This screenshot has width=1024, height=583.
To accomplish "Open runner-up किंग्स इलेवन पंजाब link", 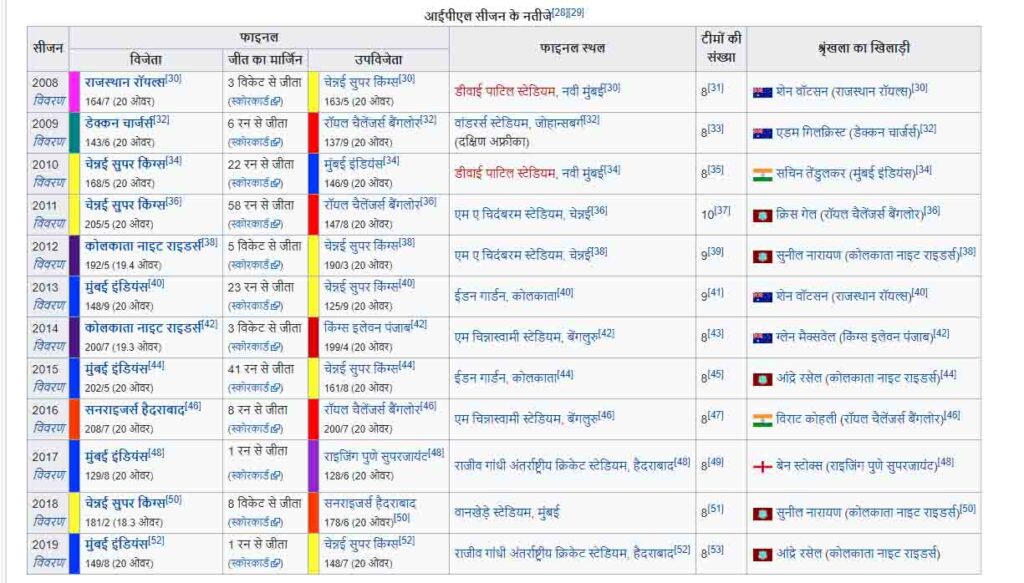I will (367, 328).
